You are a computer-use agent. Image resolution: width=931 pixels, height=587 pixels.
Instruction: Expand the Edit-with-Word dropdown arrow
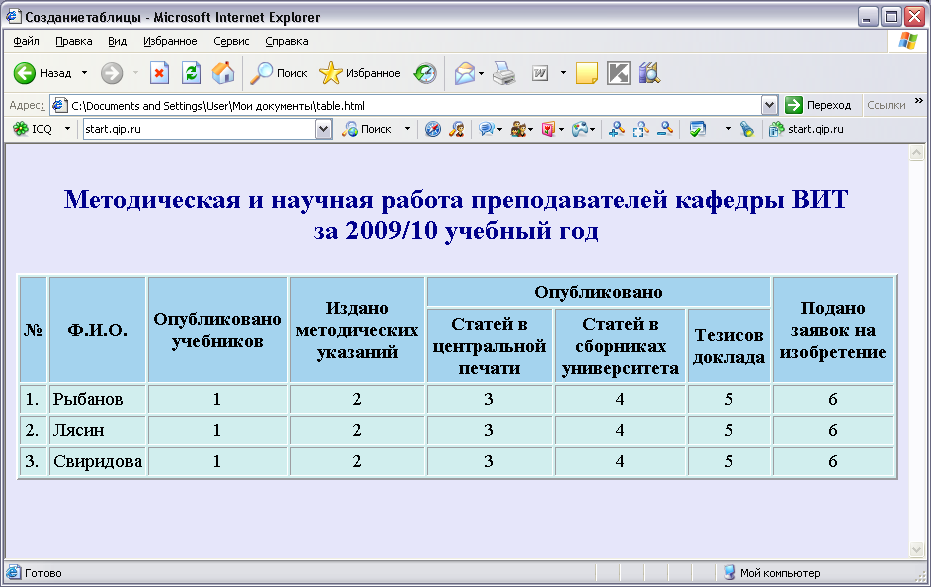pyautogui.click(x=563, y=73)
